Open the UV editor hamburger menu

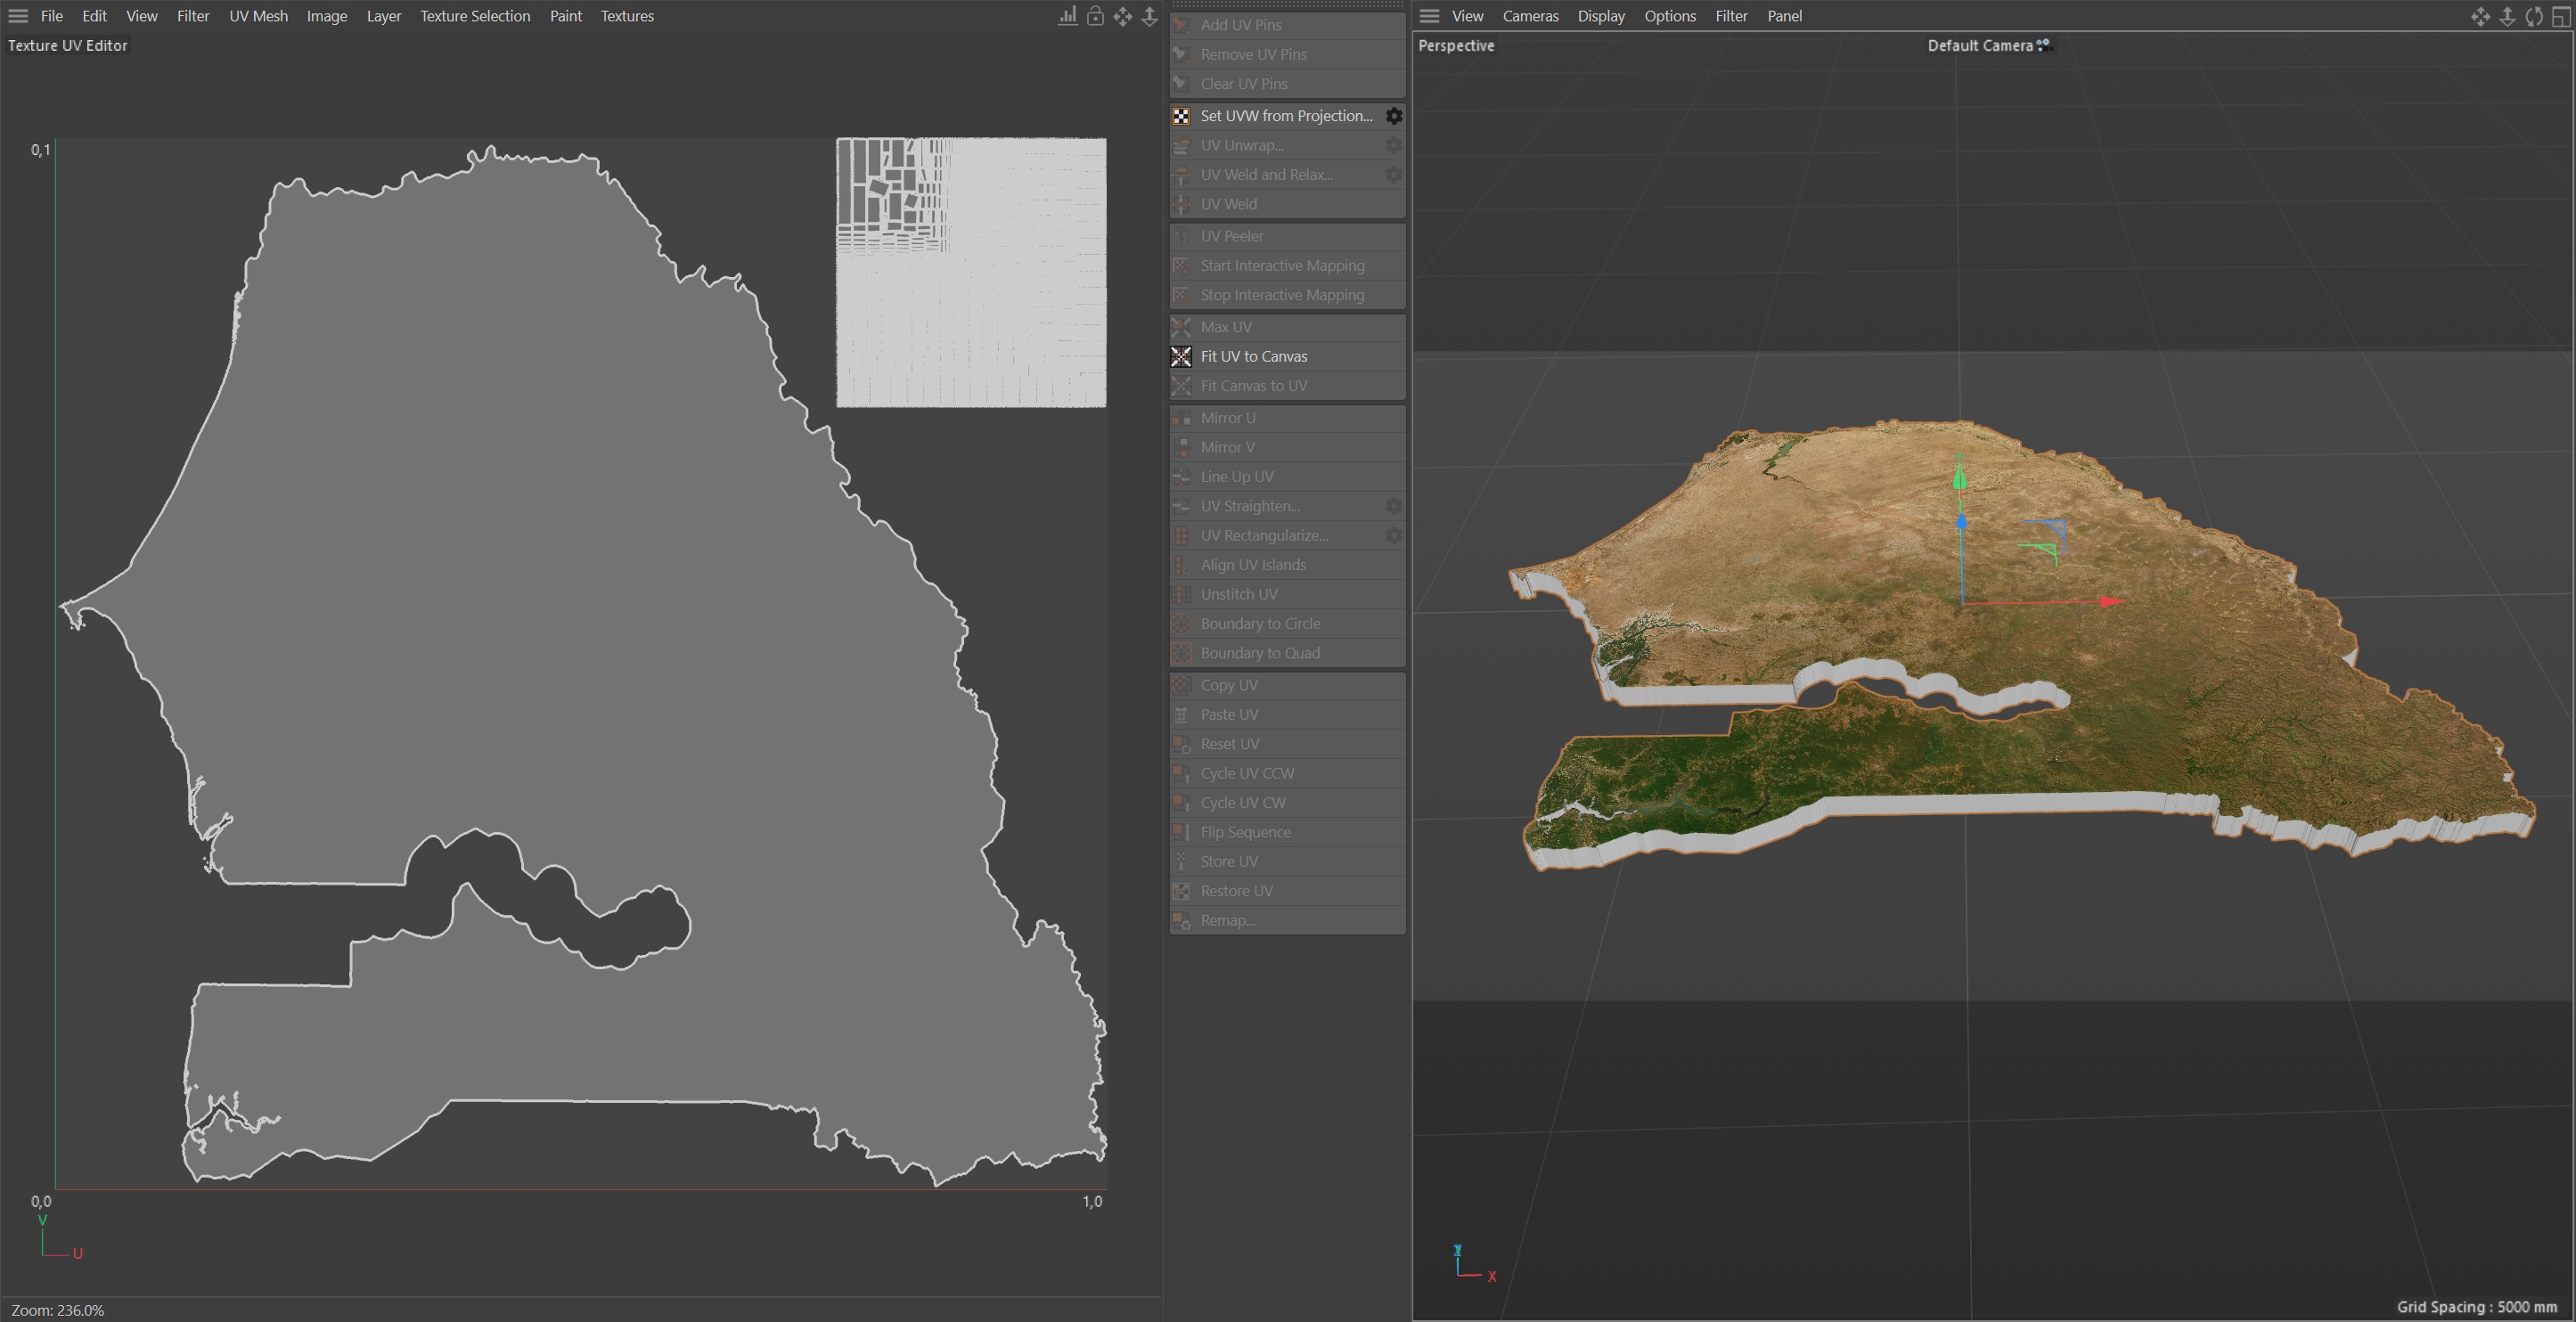[x=18, y=16]
